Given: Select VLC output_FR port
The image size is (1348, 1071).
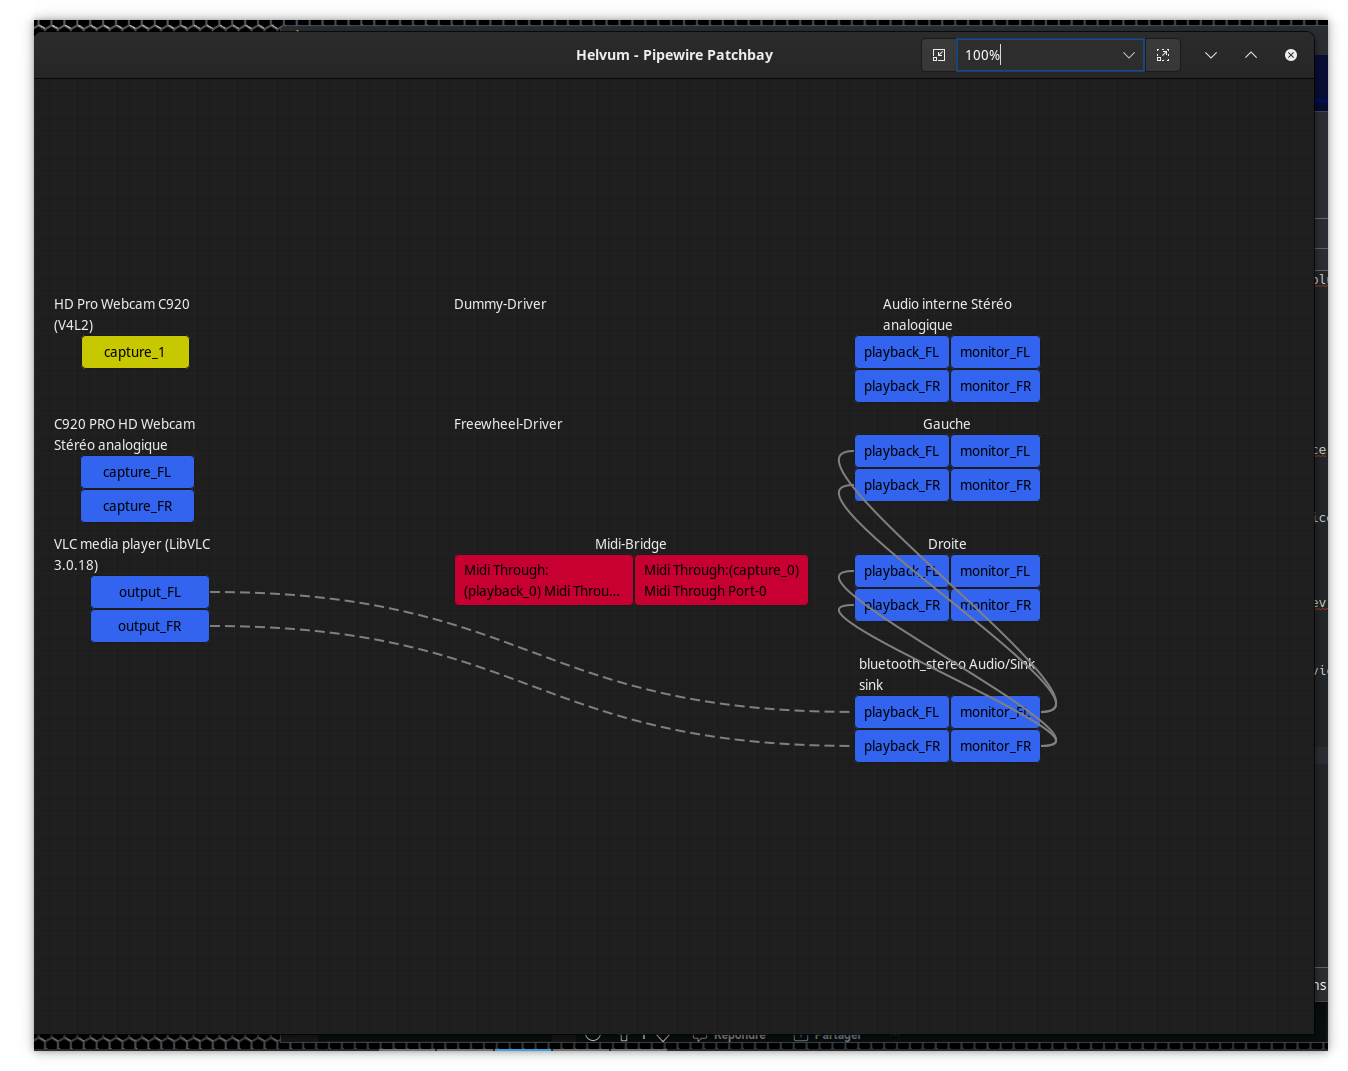Looking at the screenshot, I should (x=150, y=626).
